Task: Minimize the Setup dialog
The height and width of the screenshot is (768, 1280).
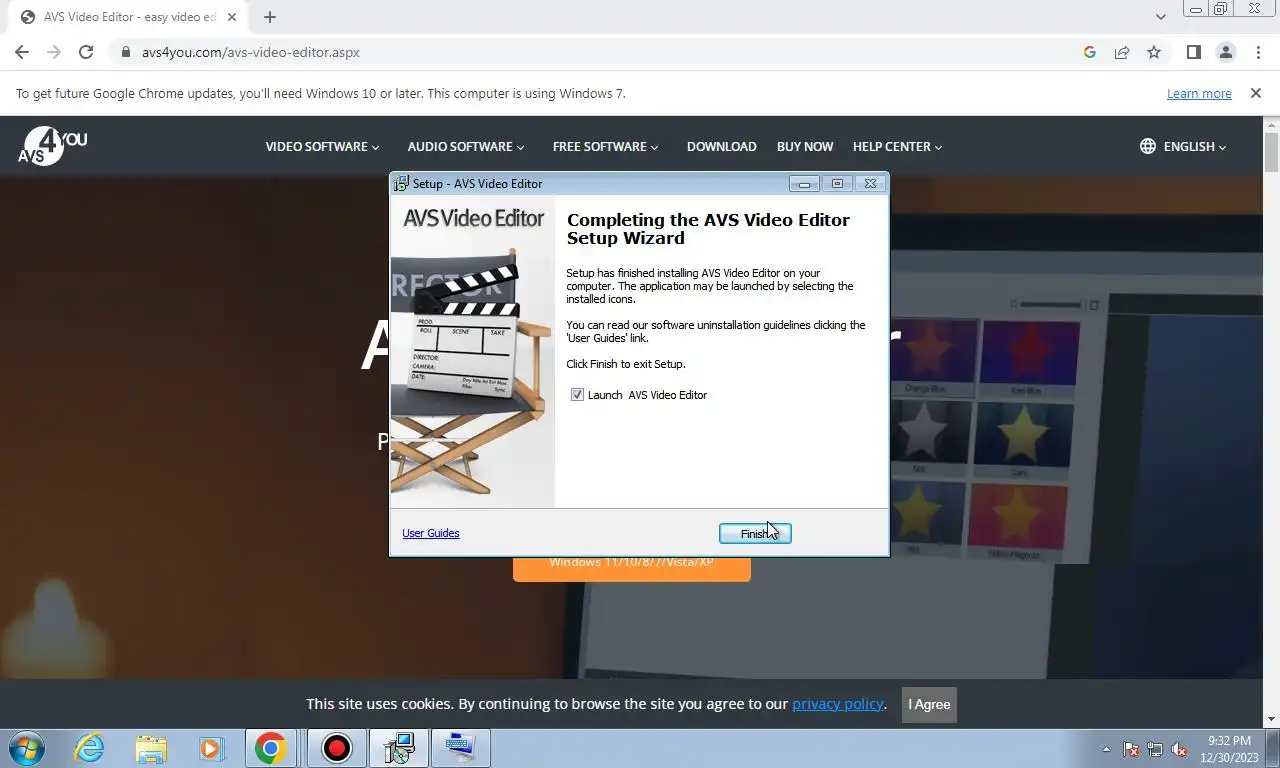Action: tap(804, 184)
